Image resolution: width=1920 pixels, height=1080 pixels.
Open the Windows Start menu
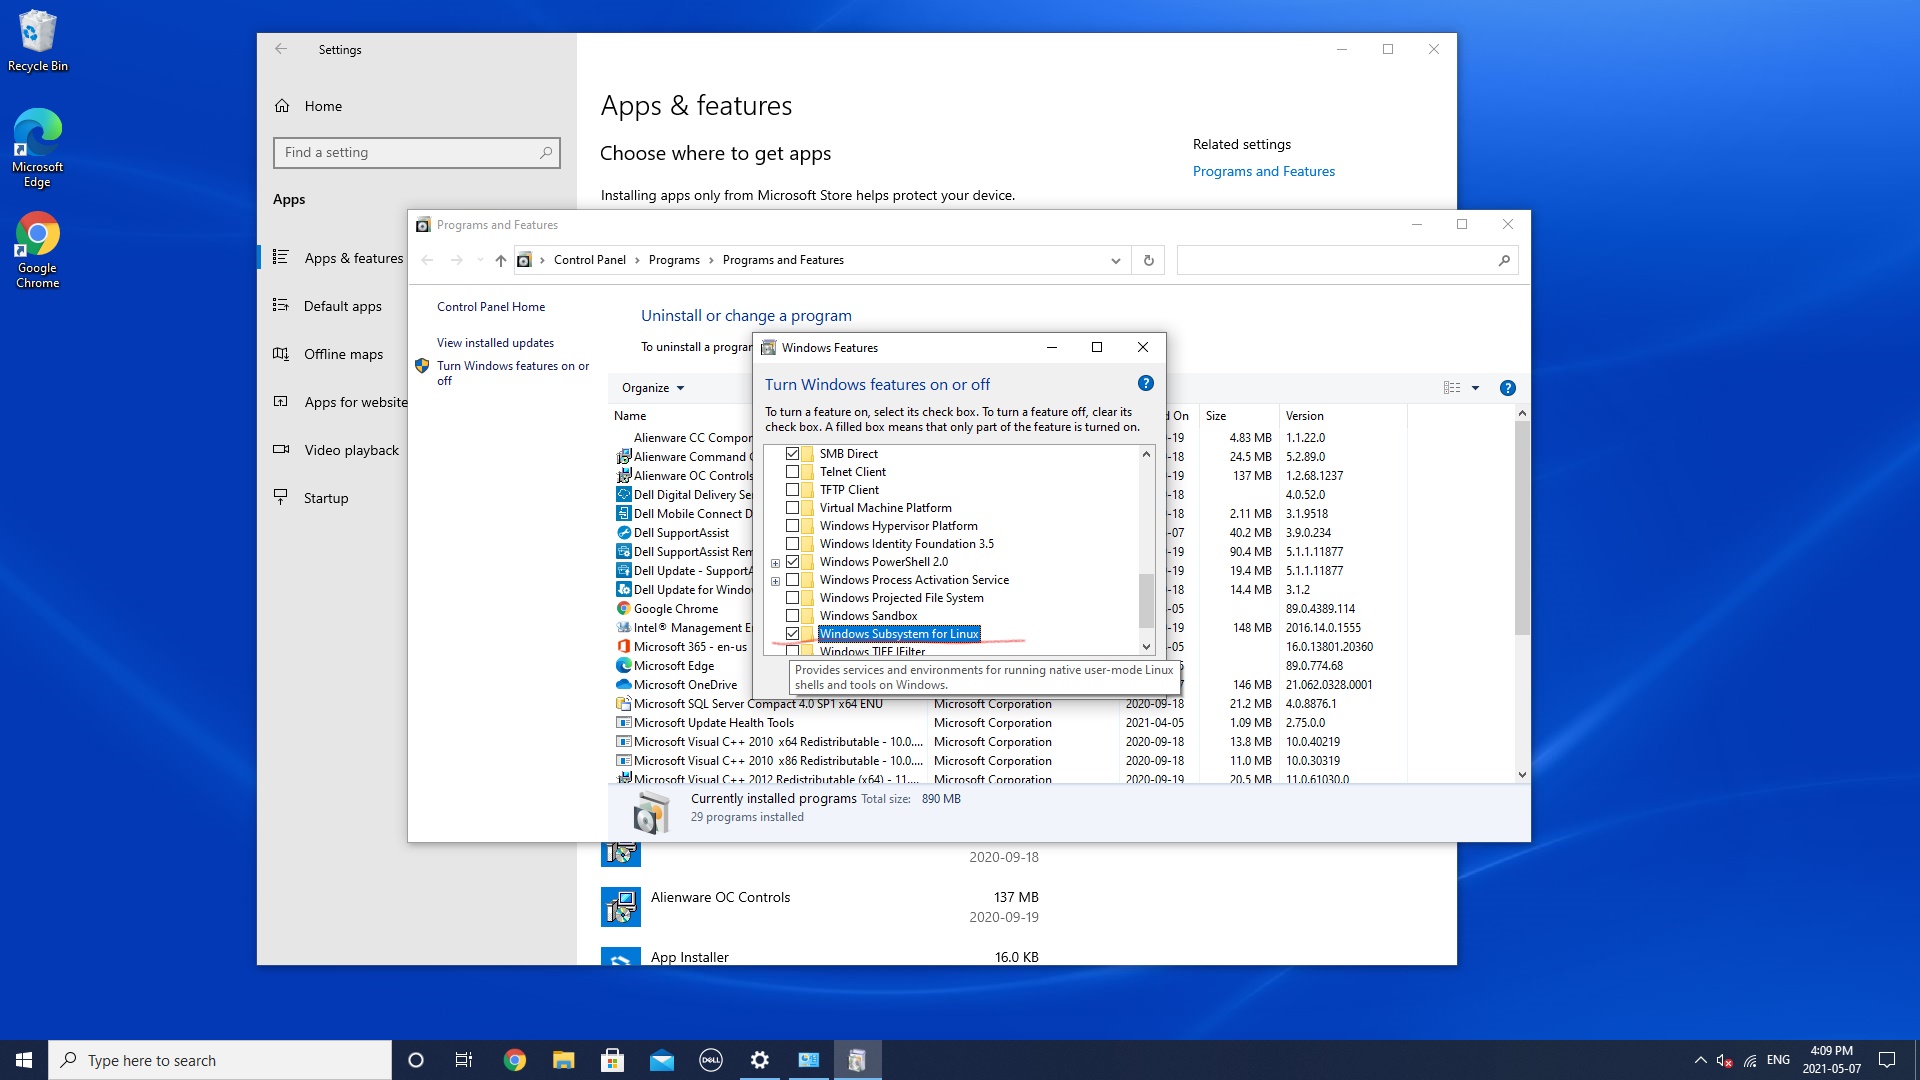point(24,1060)
